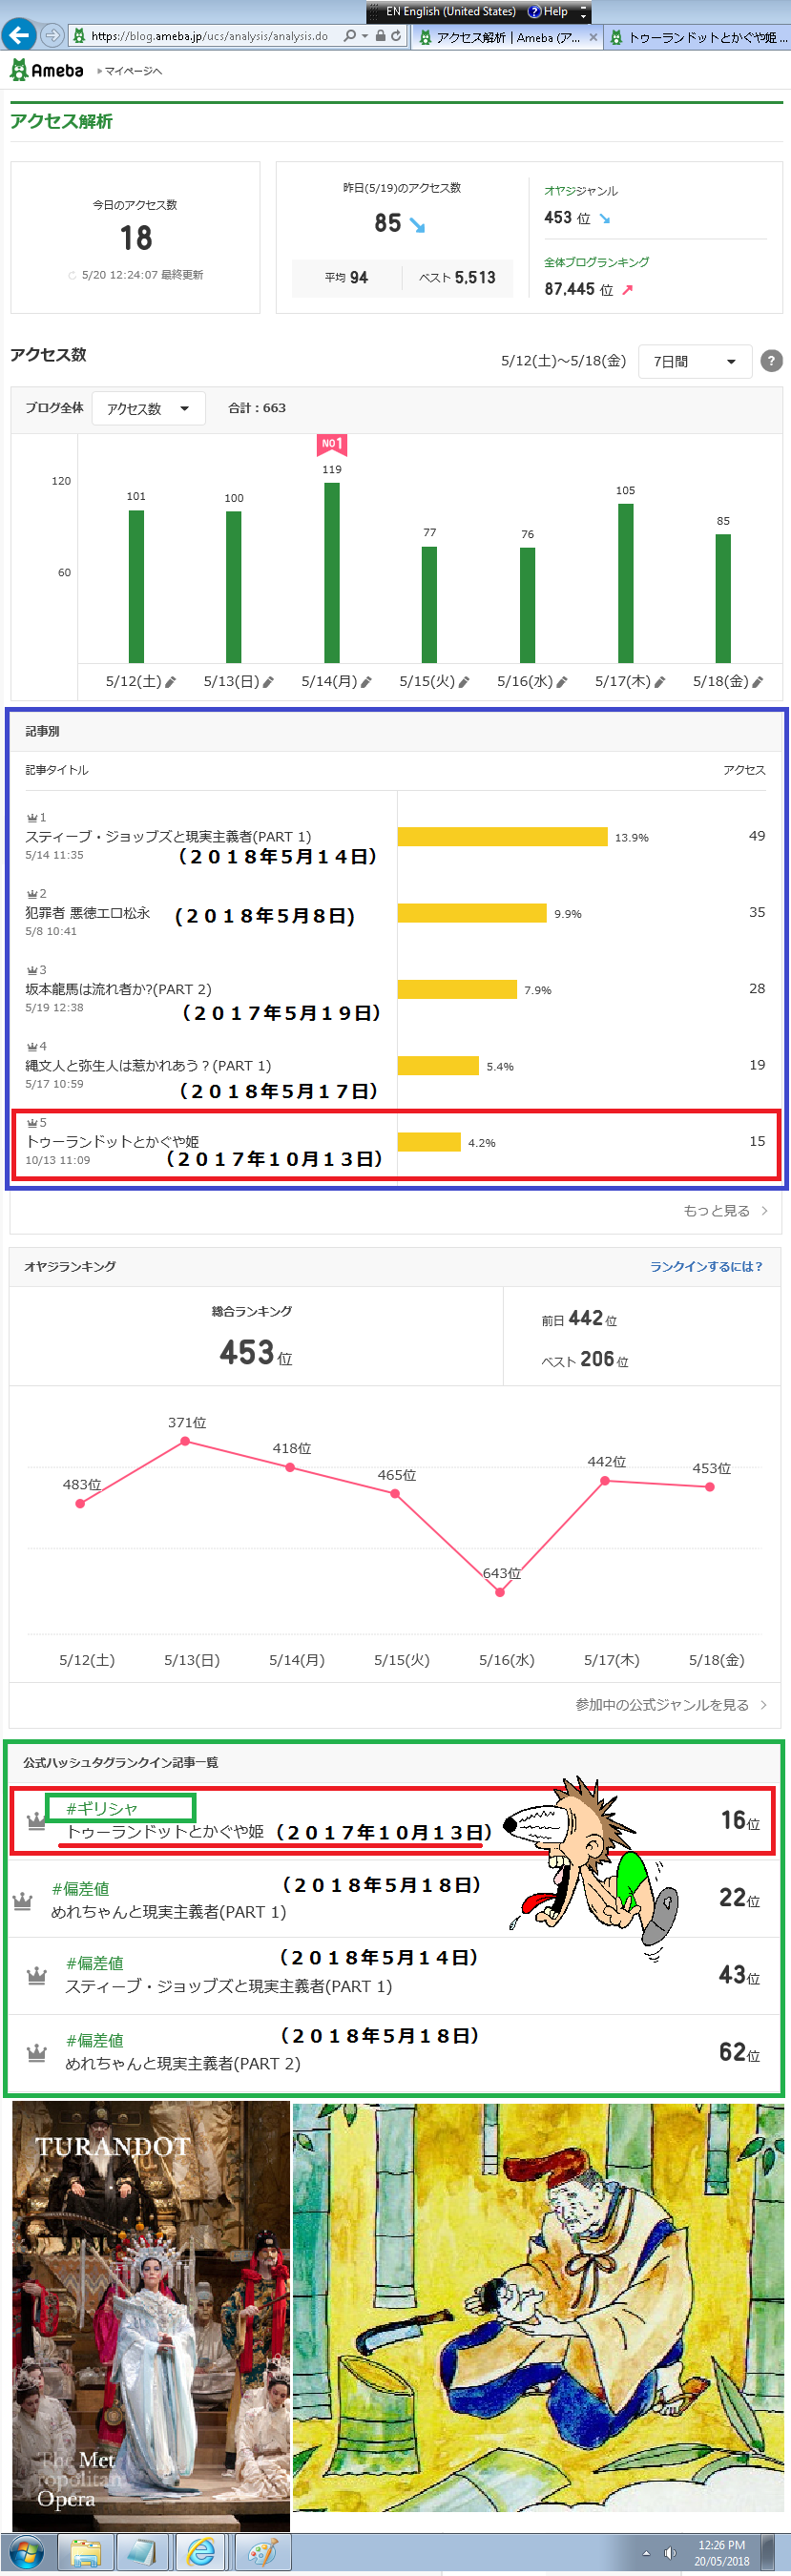Click the Ameba logo
This screenshot has width=791, height=2576.
[x=46, y=70]
